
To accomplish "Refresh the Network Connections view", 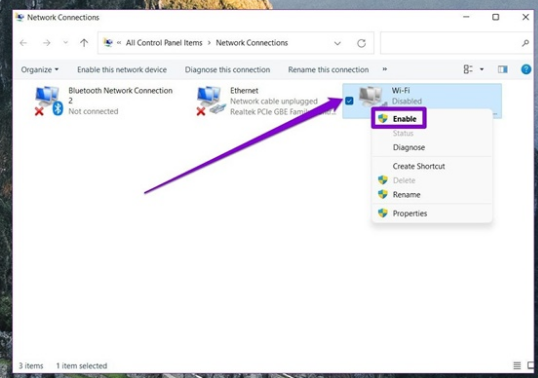I will (361, 43).
